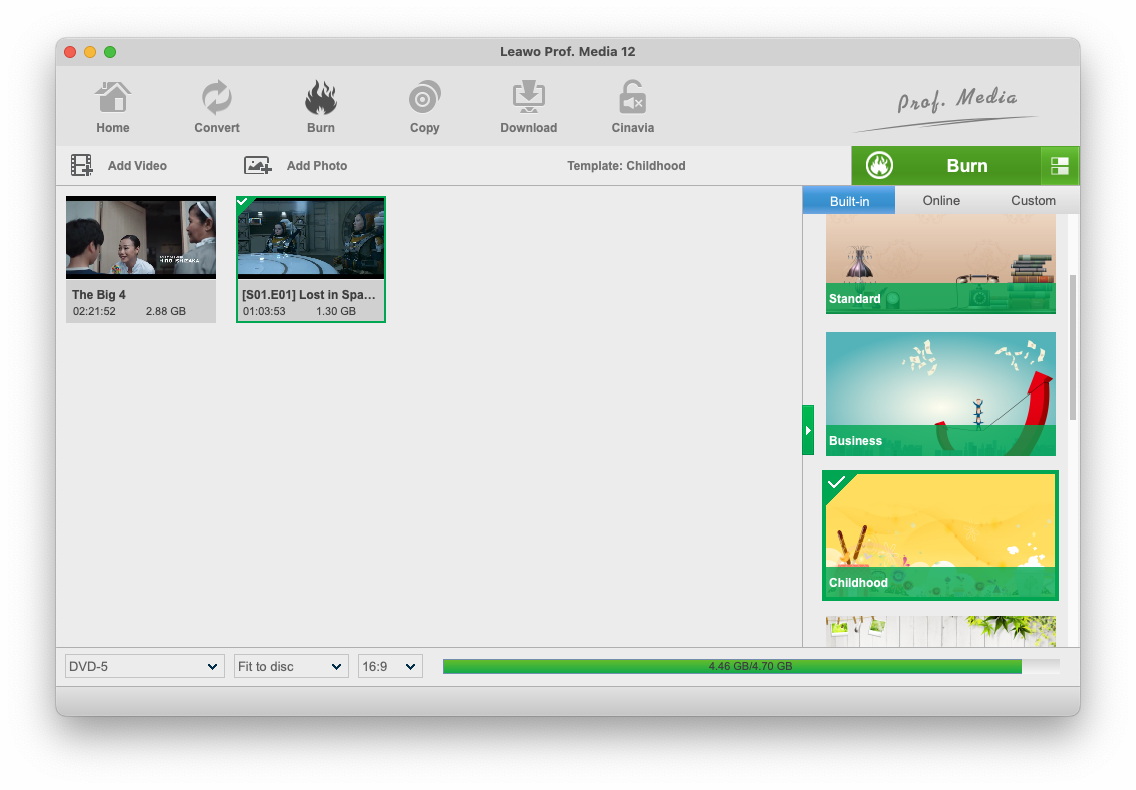1136x790 pixels.
Task: Open the Cinavia unlock icon
Action: pyautogui.click(x=632, y=97)
